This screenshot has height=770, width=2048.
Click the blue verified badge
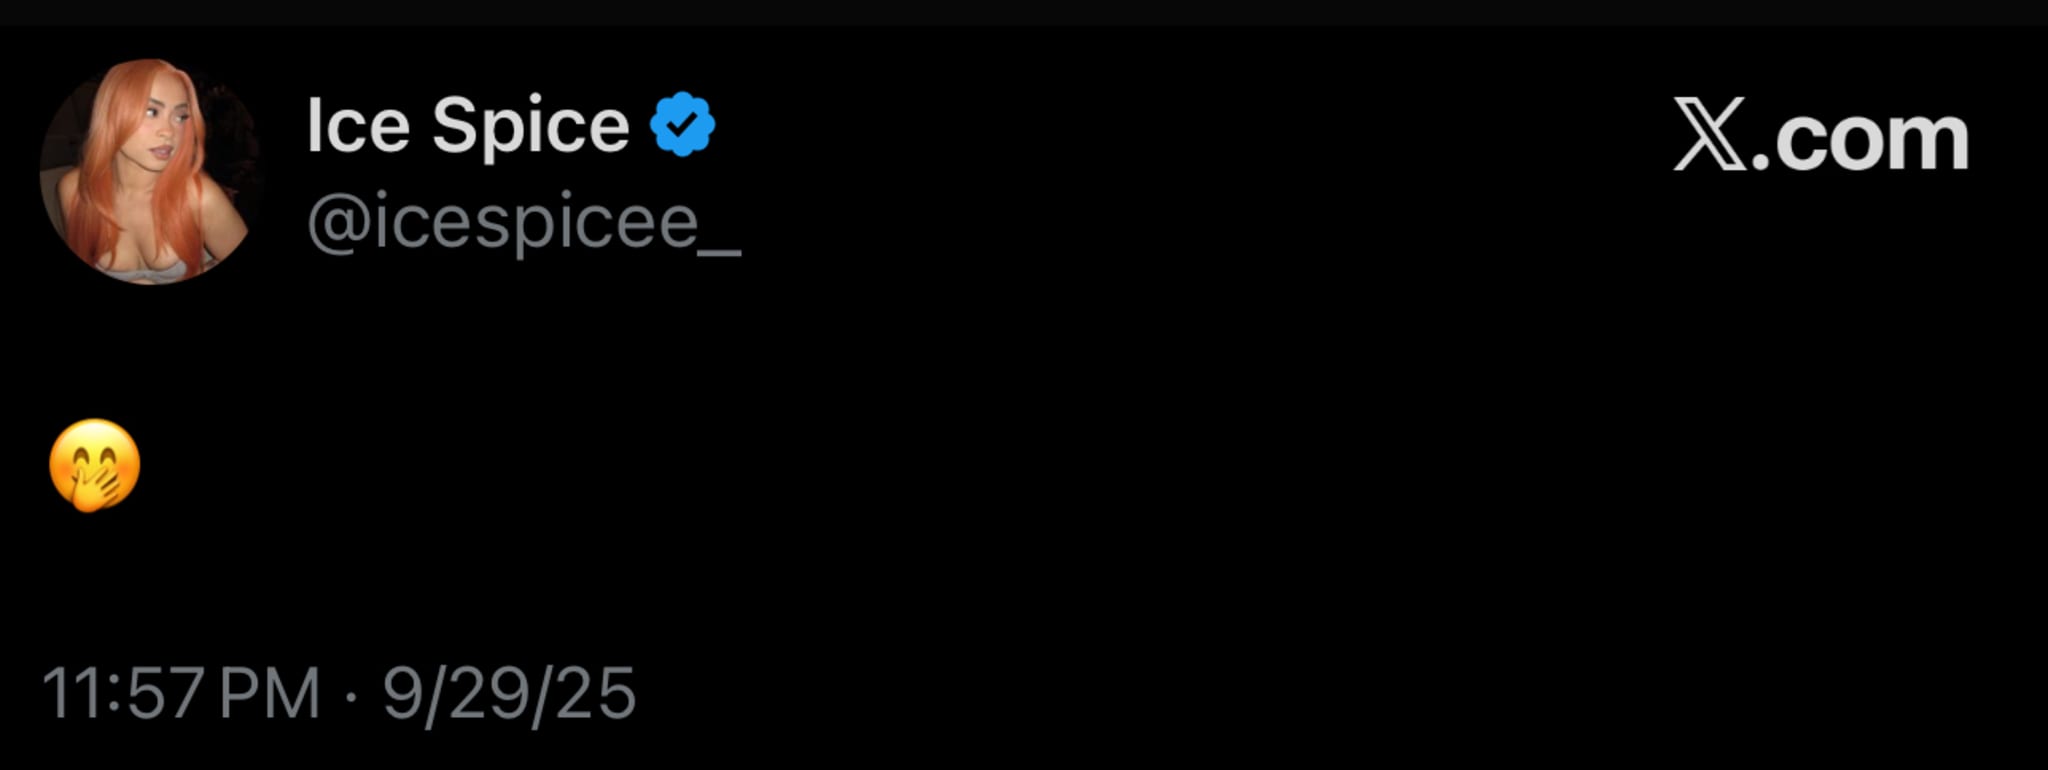(682, 124)
